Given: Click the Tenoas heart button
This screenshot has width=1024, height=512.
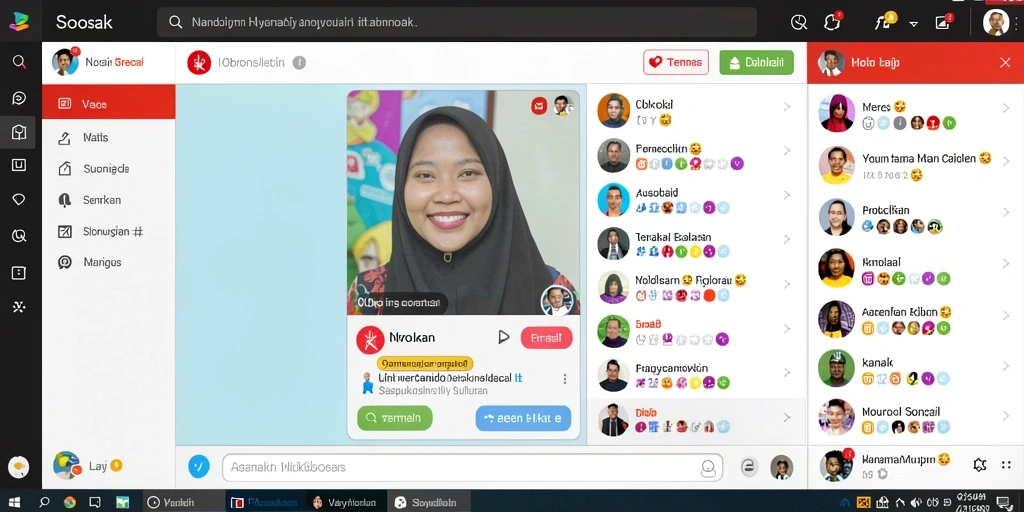Looking at the screenshot, I should pos(676,63).
